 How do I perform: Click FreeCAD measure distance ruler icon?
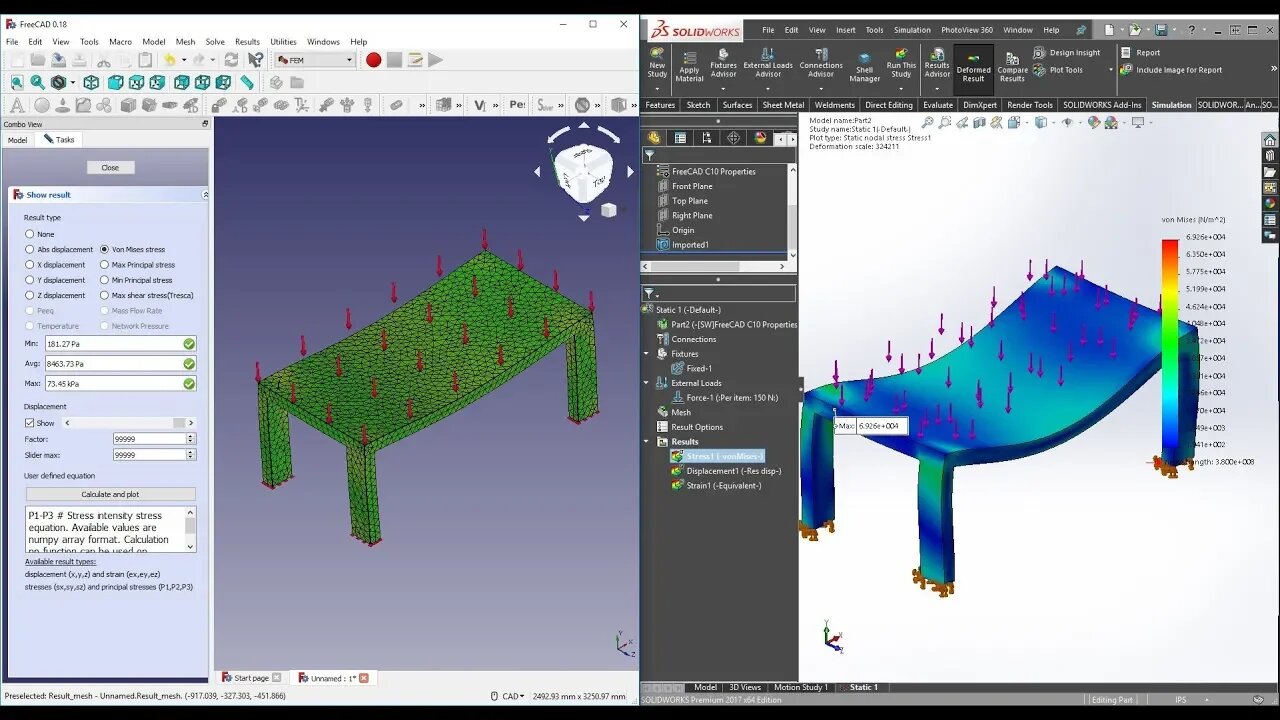(246, 82)
